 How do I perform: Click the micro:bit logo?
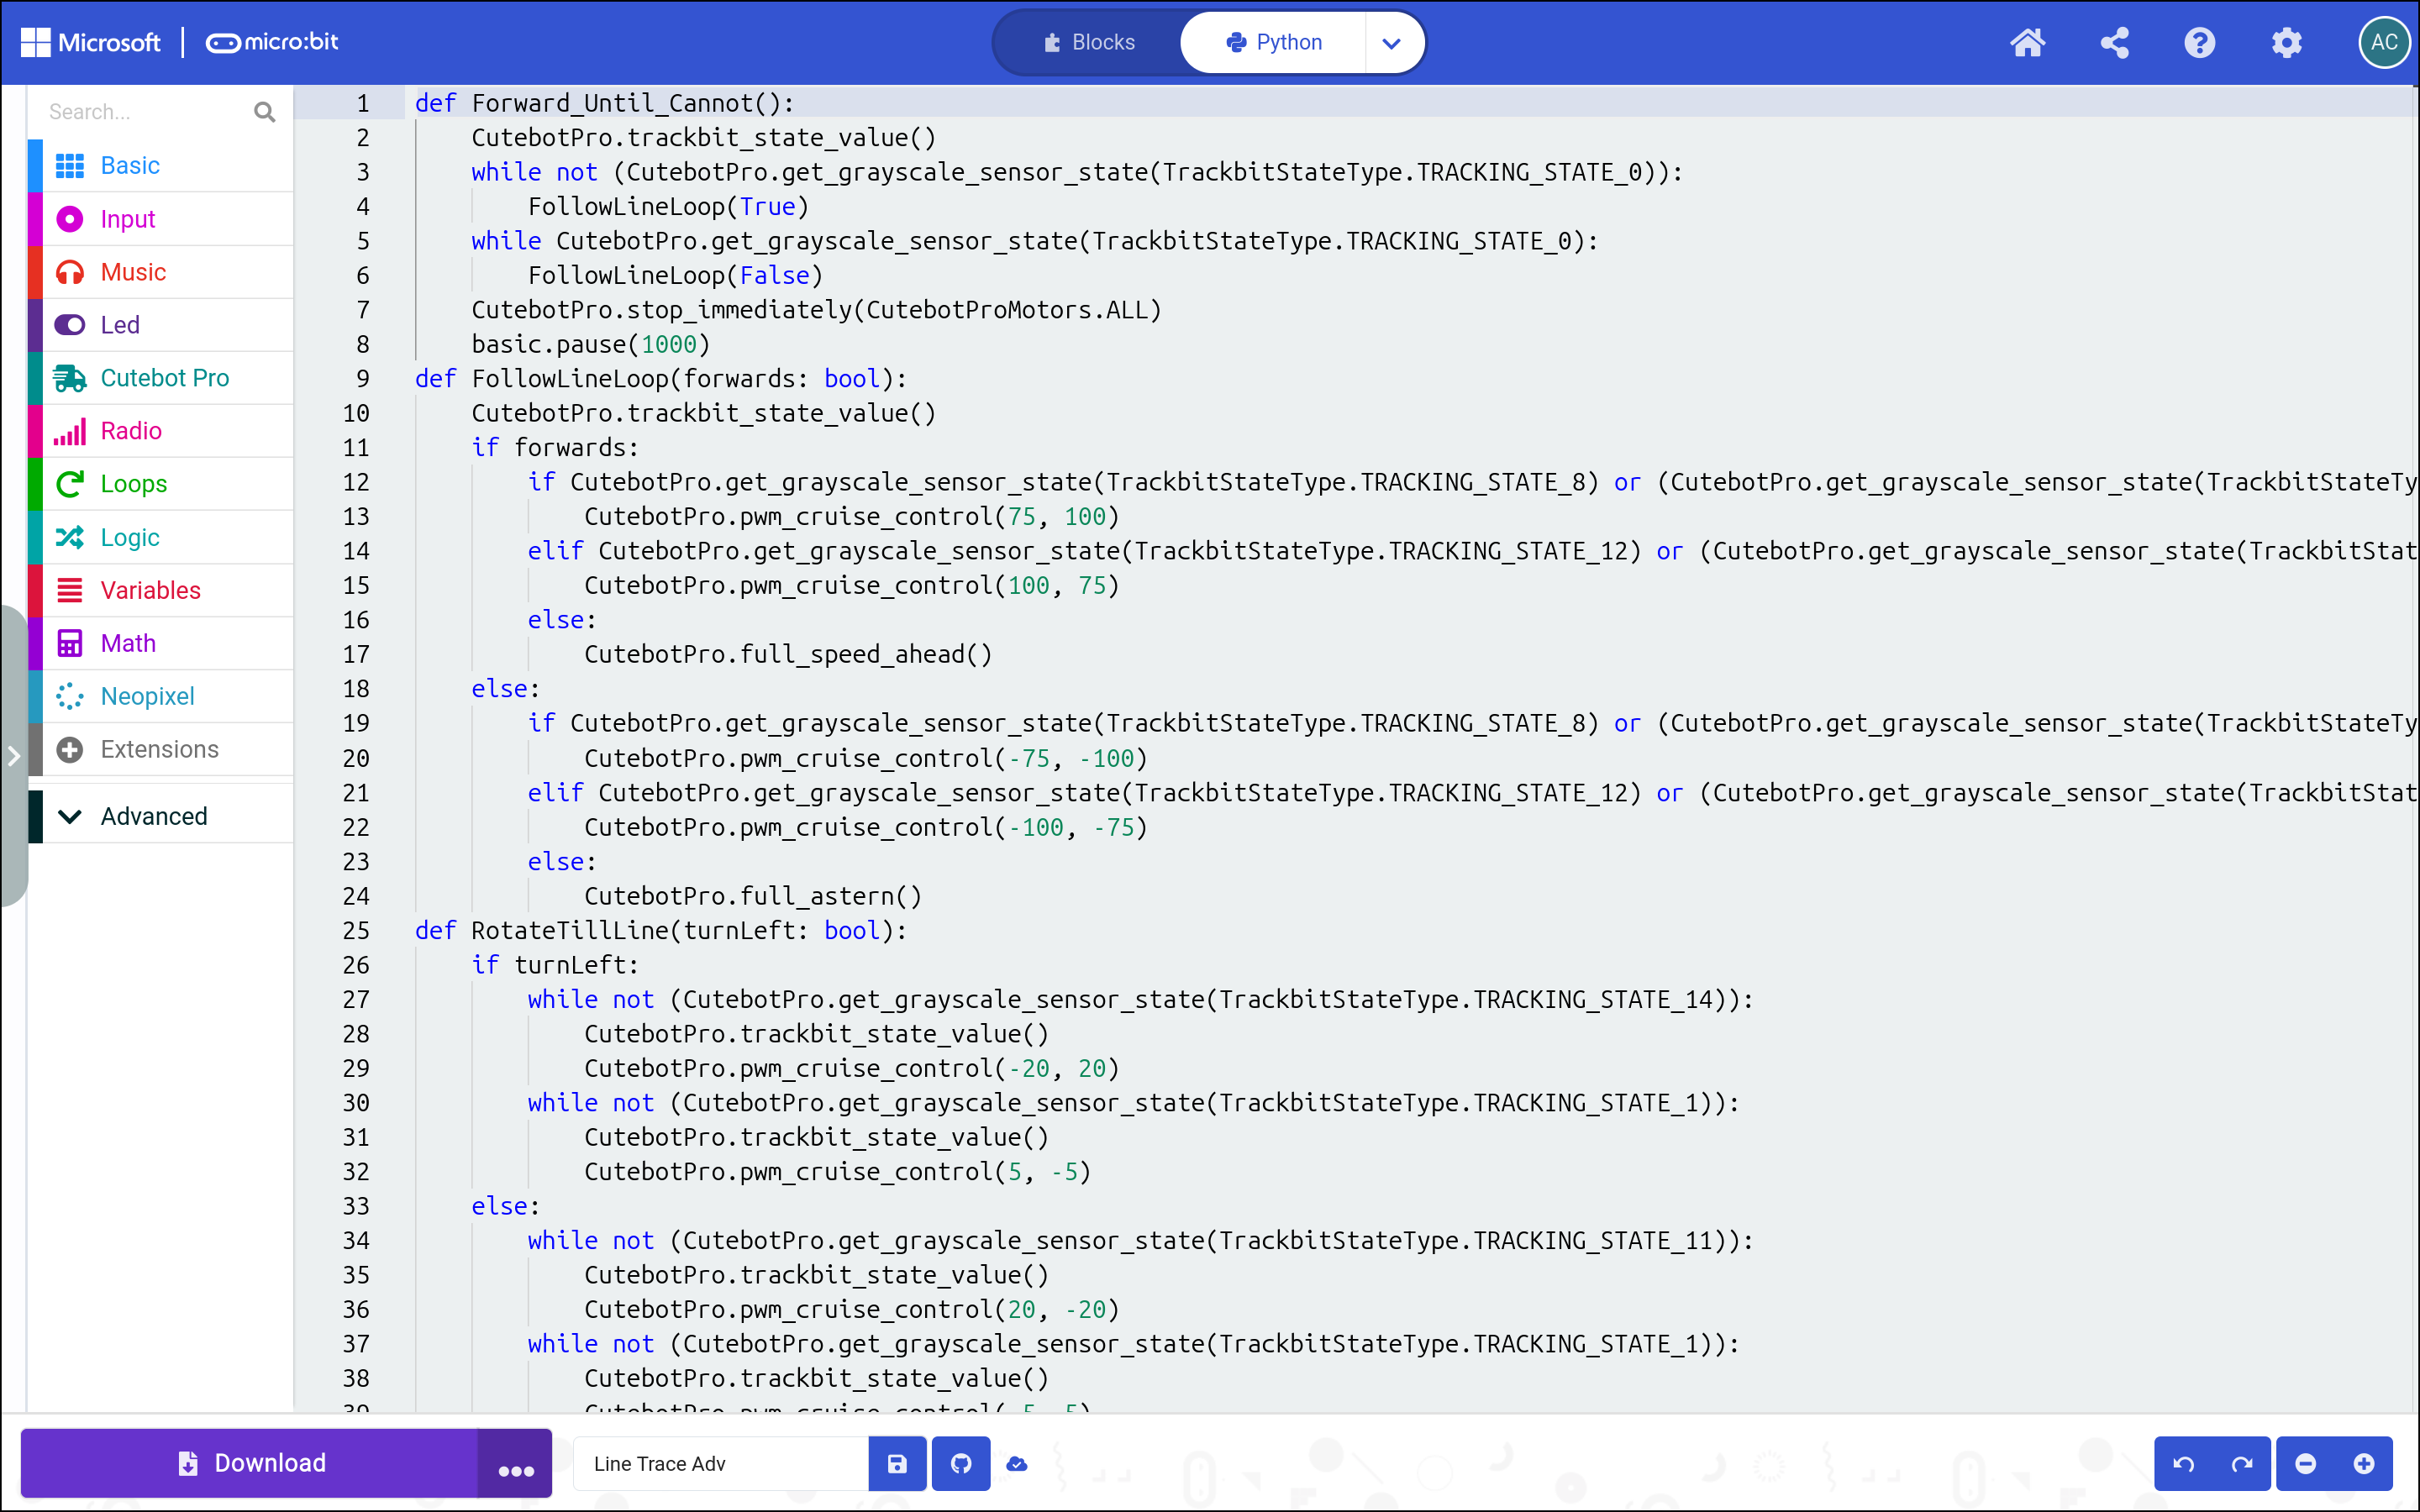tap(272, 42)
